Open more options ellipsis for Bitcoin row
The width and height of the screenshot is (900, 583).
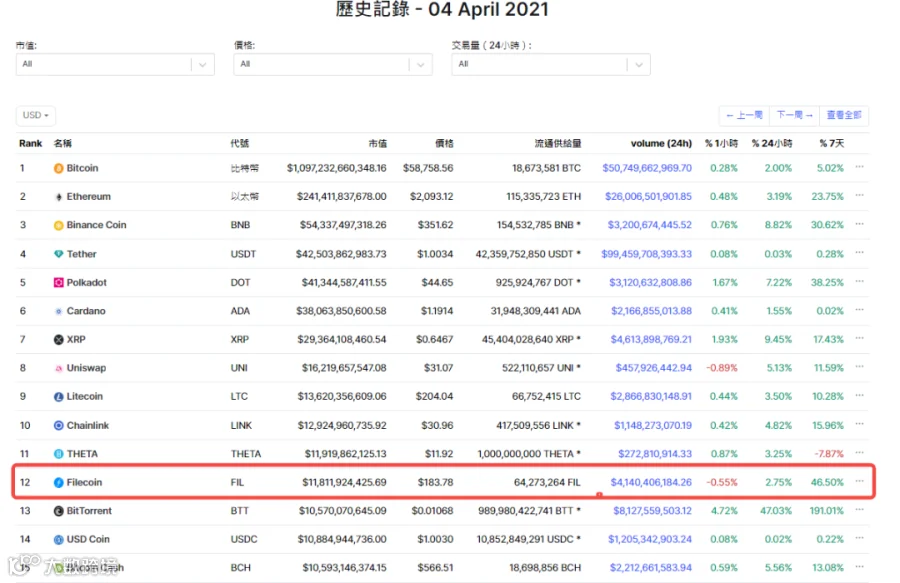tap(859, 167)
